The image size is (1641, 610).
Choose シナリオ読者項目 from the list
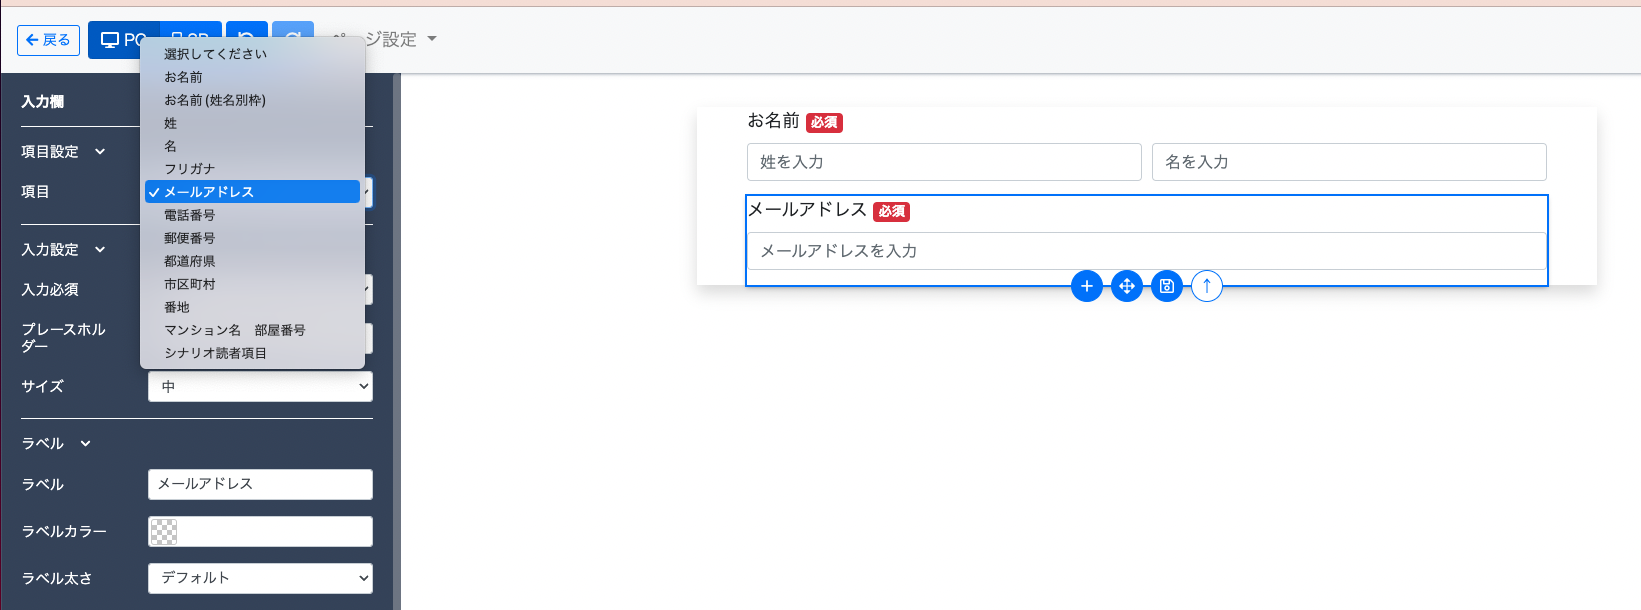216,353
